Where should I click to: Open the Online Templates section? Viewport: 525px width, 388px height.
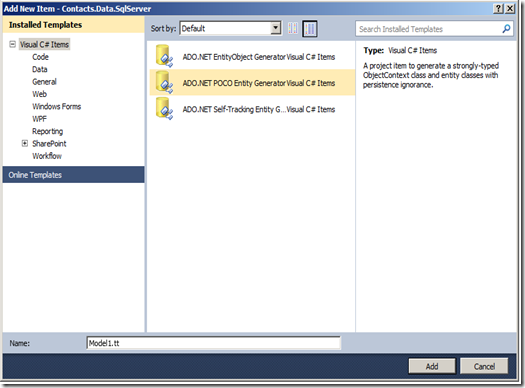coord(73,175)
